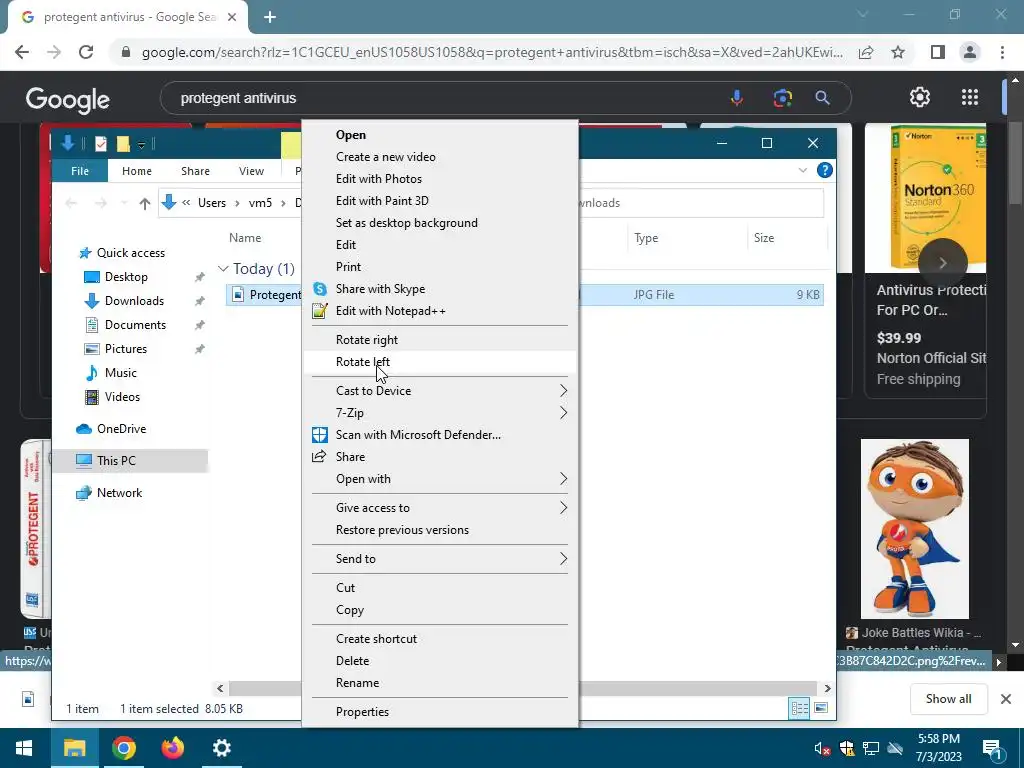
Task: Click the Properties quick access toolbar icon
Action: pos(101,144)
